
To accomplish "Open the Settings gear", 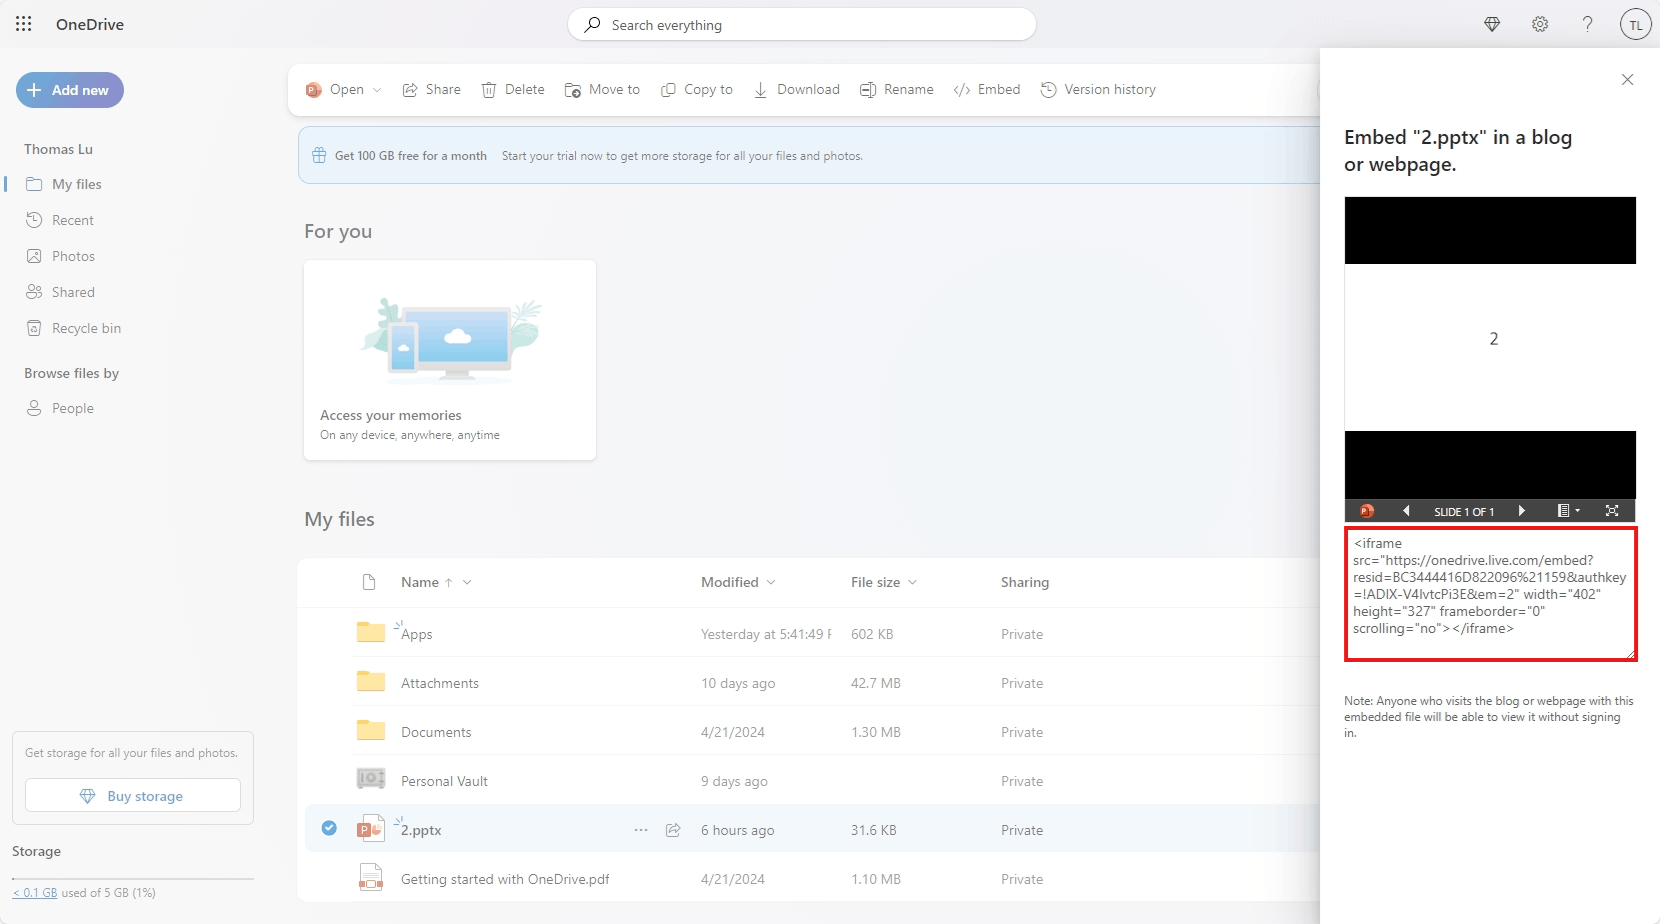I will [x=1540, y=24].
